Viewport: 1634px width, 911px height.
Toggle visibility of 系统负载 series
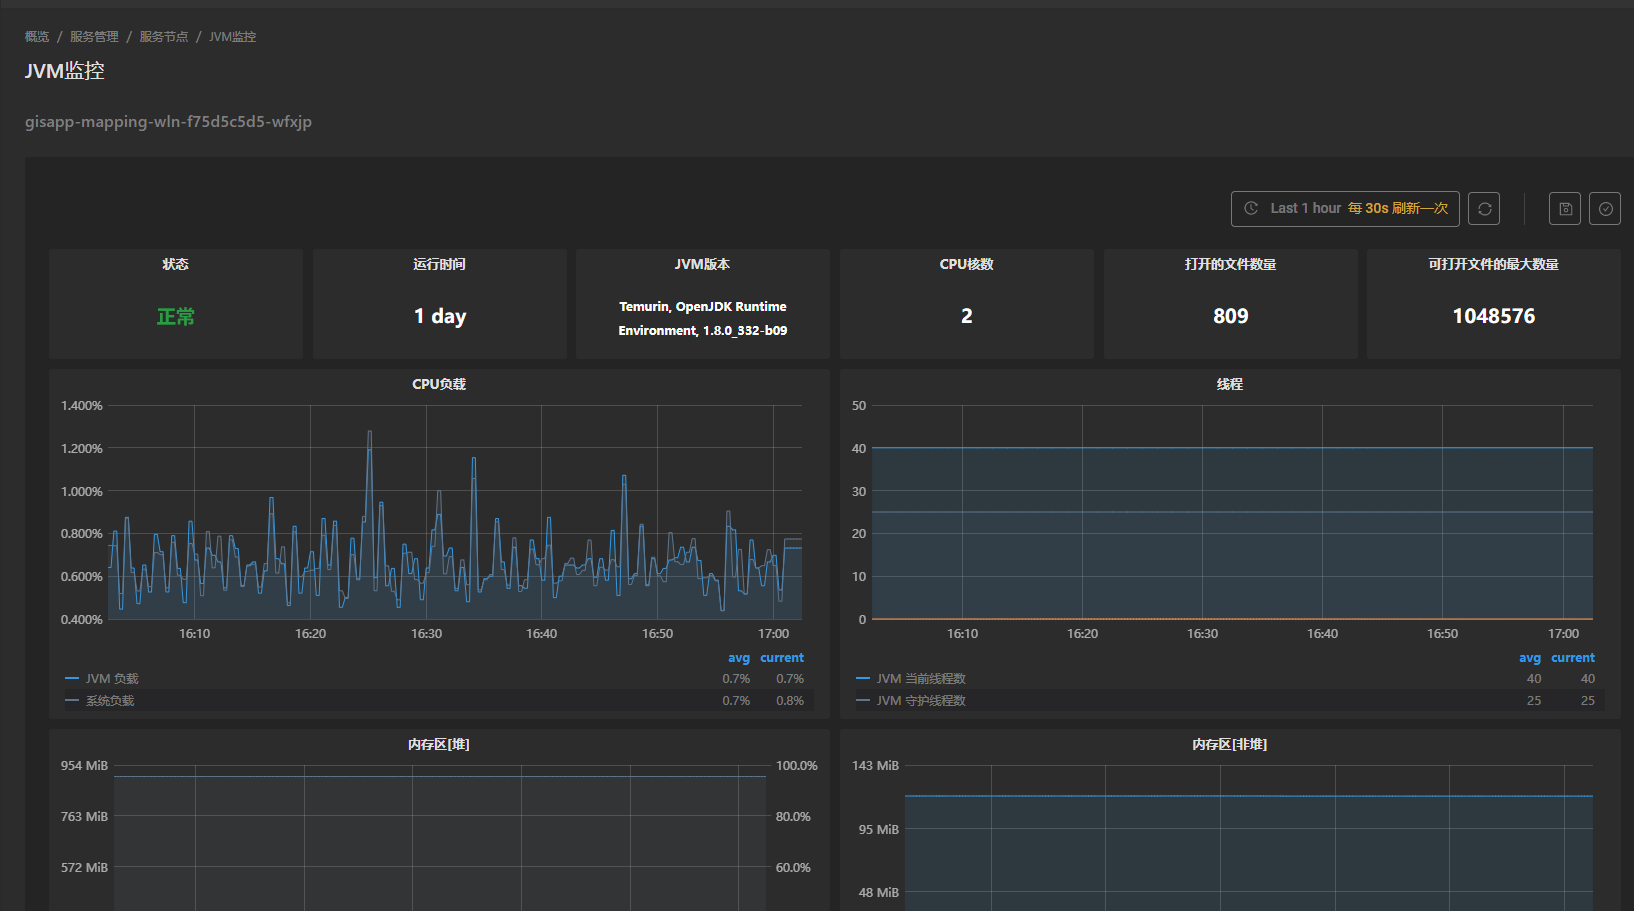[108, 700]
